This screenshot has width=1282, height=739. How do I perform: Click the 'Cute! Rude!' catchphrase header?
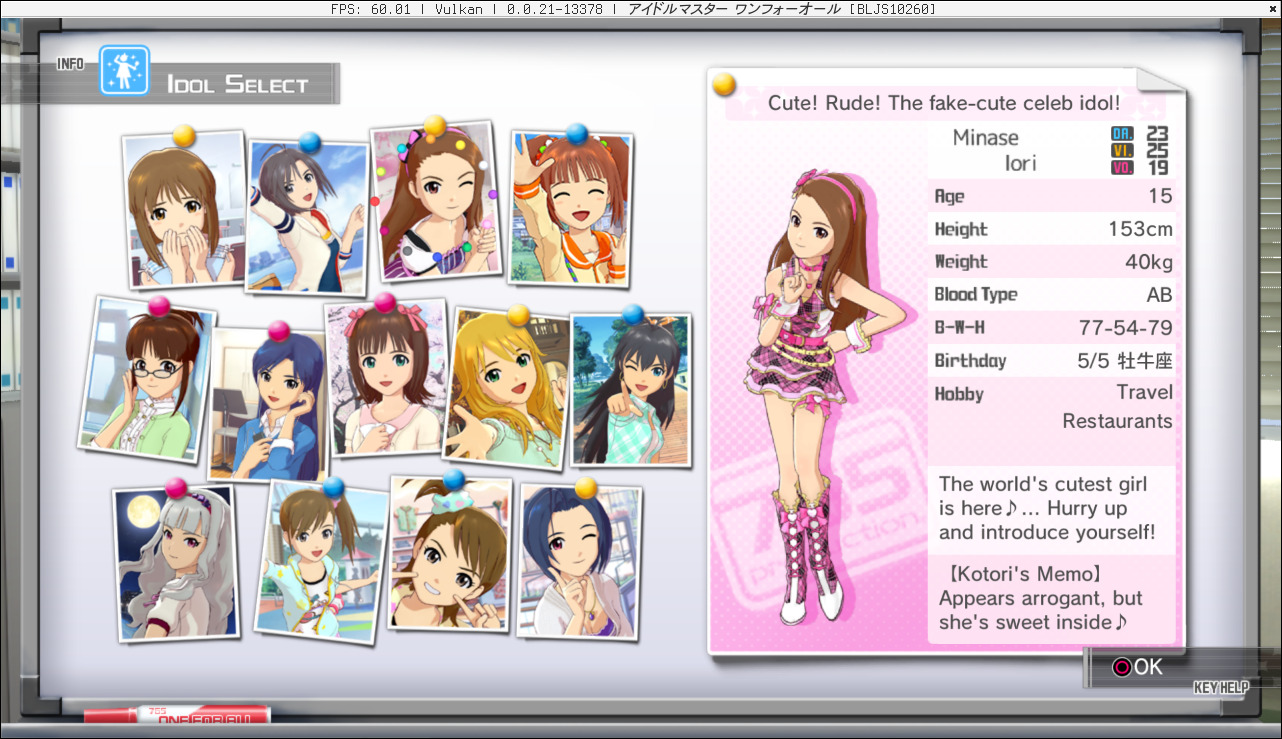coord(944,103)
